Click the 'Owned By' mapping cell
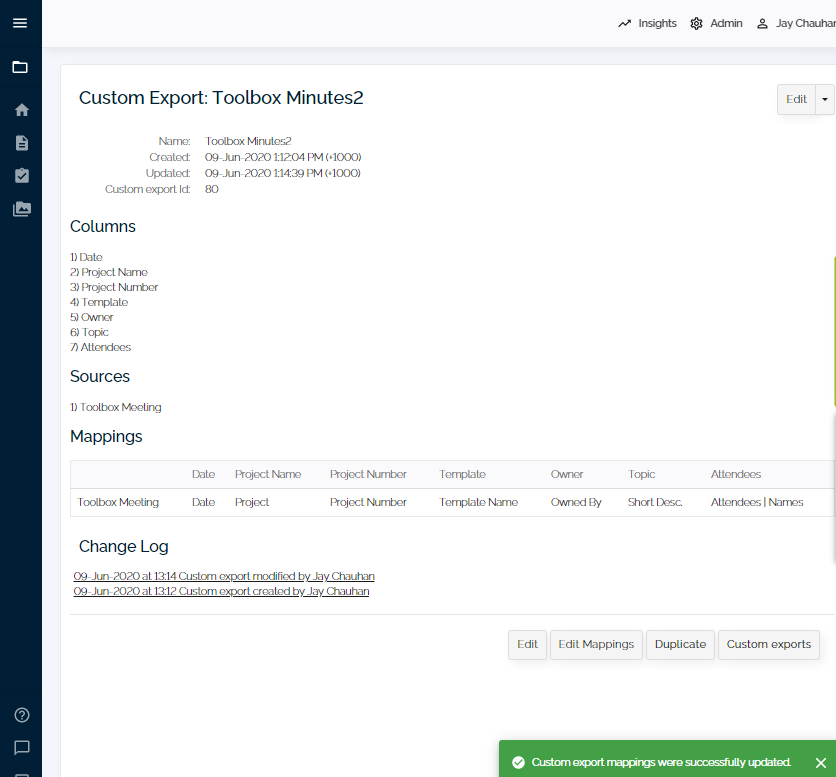 [x=576, y=502]
